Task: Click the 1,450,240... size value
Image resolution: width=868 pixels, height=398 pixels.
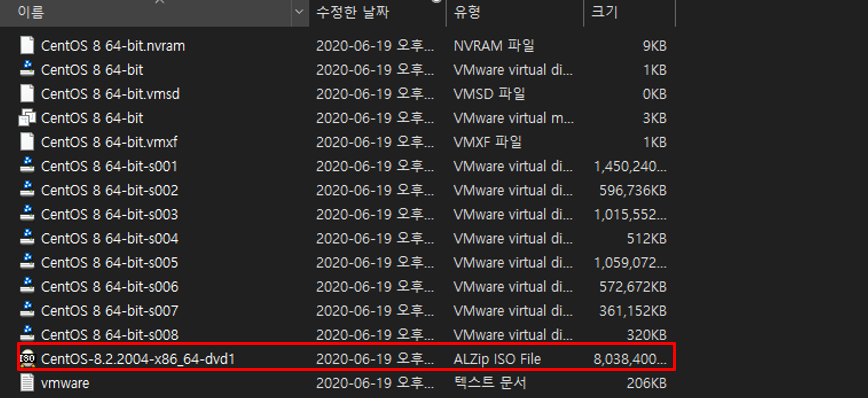Action: coord(630,166)
